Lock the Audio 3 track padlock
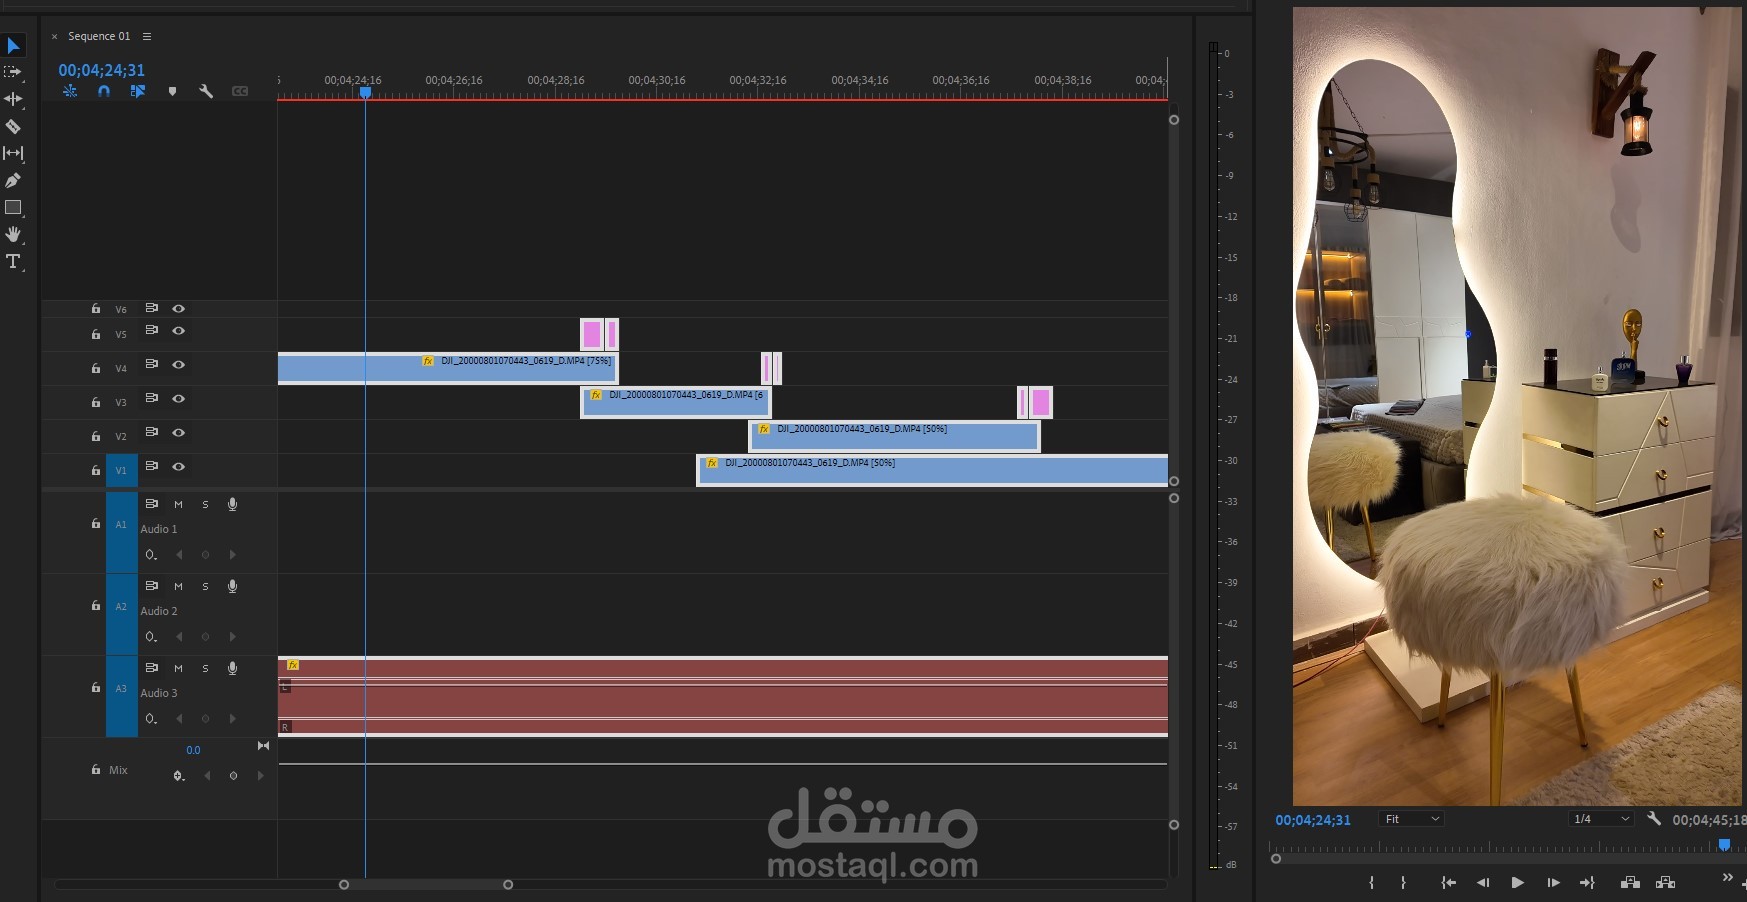The width and height of the screenshot is (1747, 902). (x=96, y=688)
